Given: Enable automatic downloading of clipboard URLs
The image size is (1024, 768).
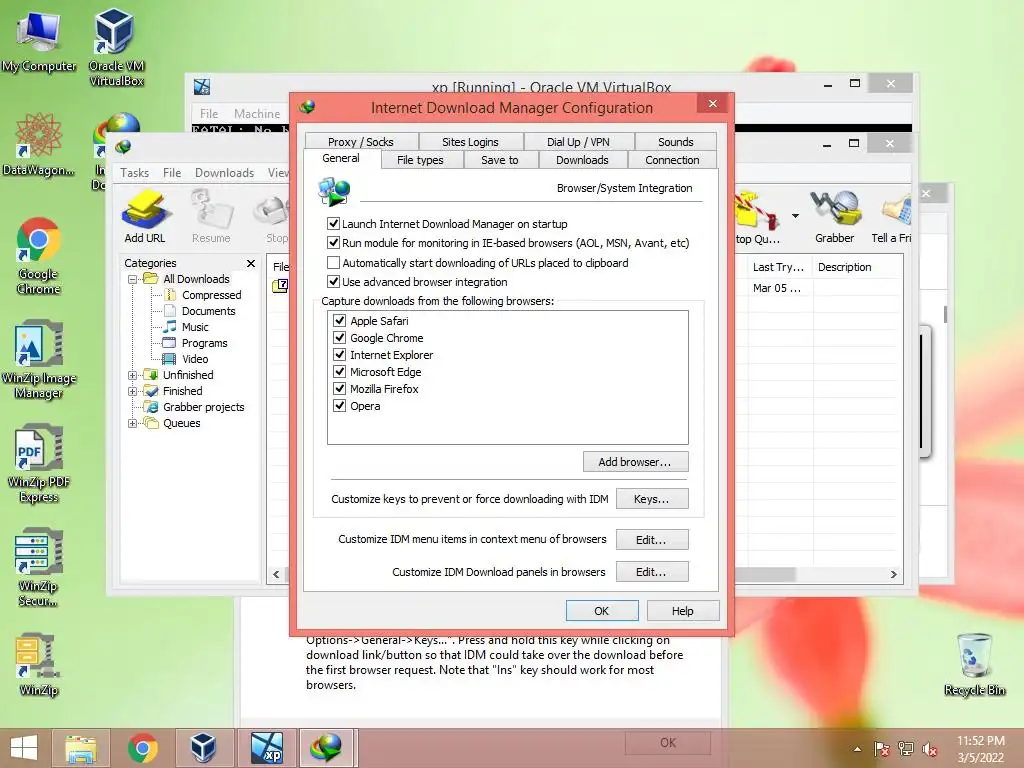Looking at the screenshot, I should (333, 263).
